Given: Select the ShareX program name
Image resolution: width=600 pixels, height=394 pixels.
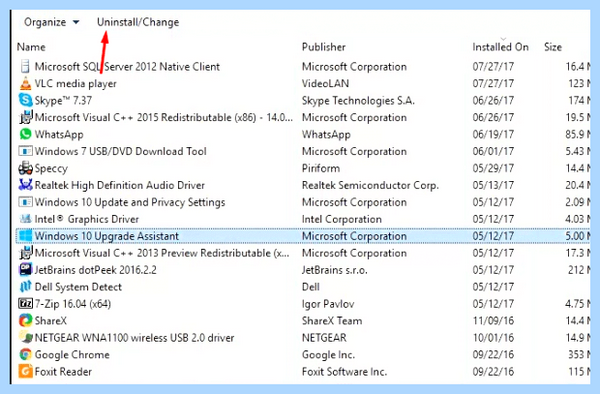Looking at the screenshot, I should 51,321.
